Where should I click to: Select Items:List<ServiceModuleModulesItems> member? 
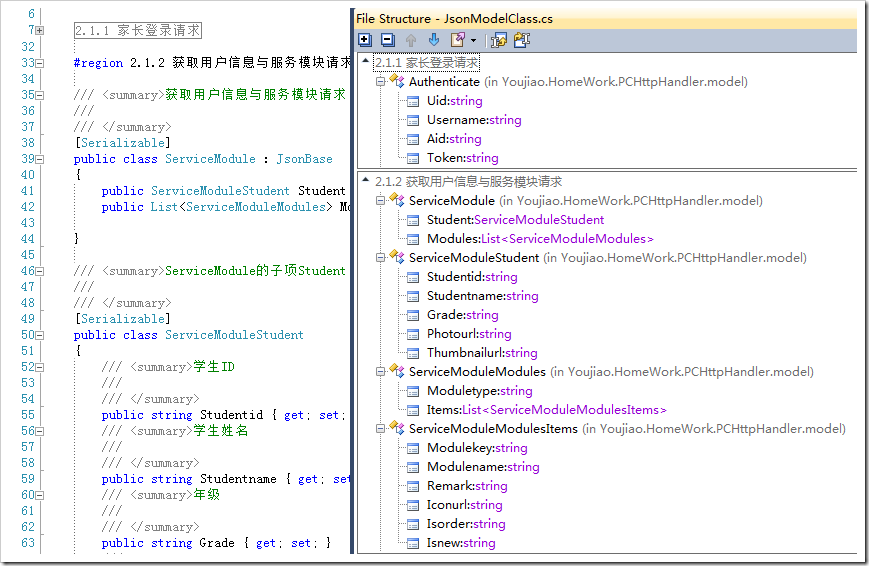pyautogui.click(x=546, y=410)
